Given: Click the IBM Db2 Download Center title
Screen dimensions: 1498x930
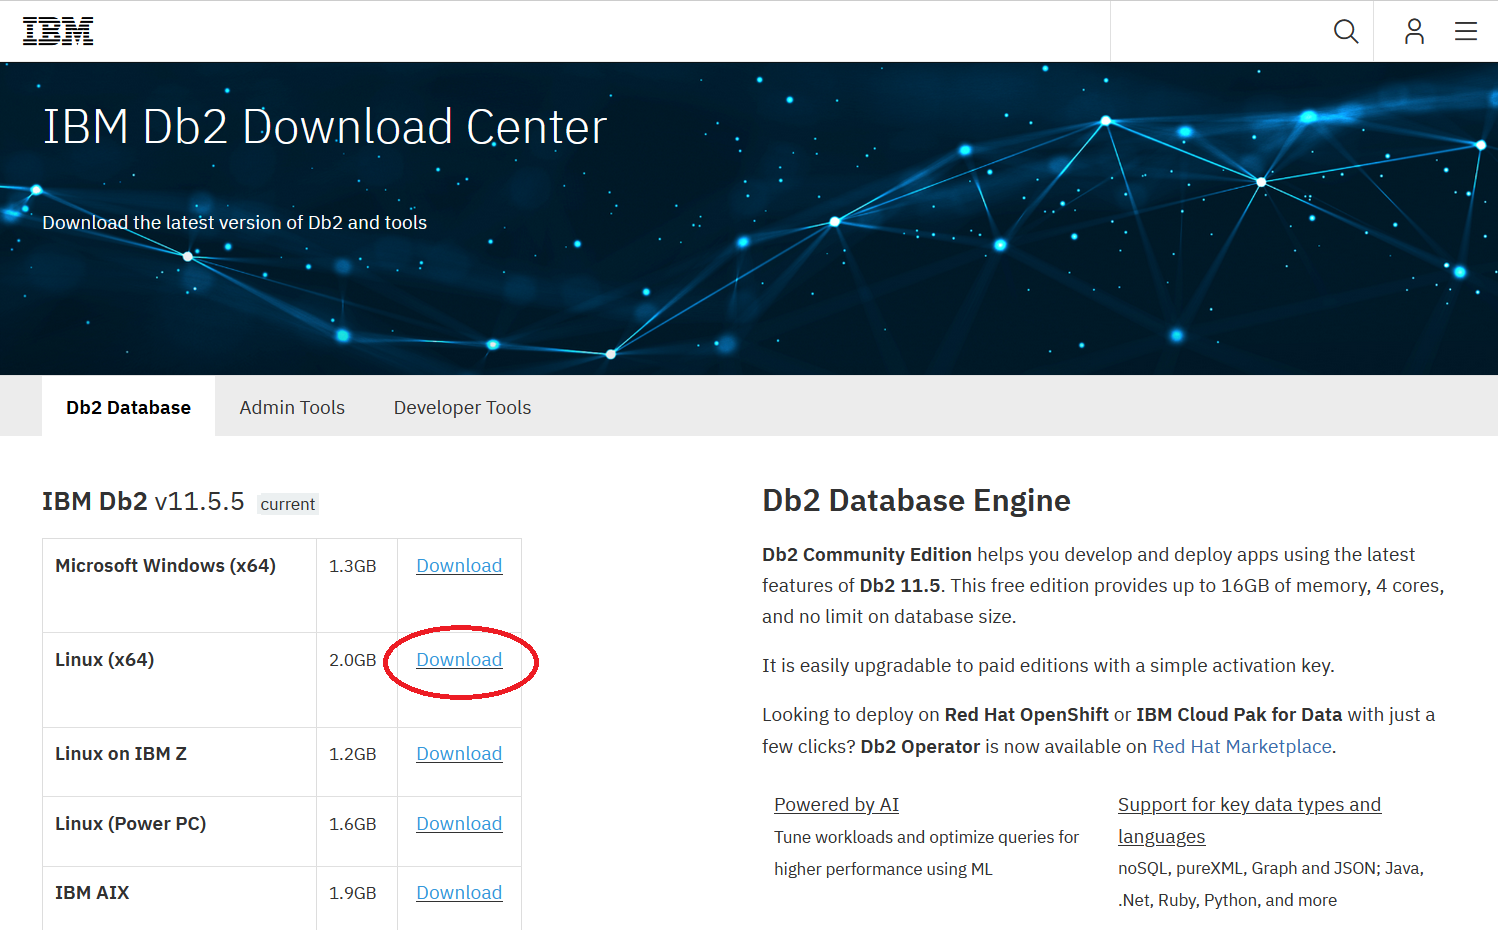Looking at the screenshot, I should pos(325,127).
